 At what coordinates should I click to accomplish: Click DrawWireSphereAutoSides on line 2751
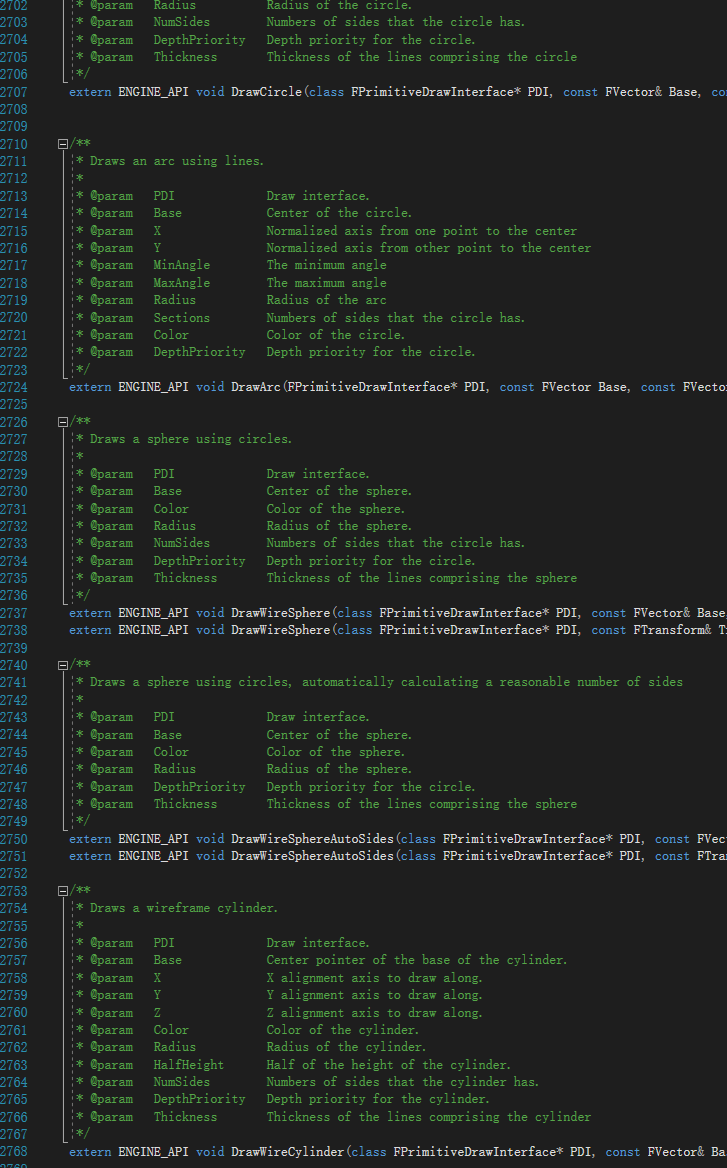312,856
